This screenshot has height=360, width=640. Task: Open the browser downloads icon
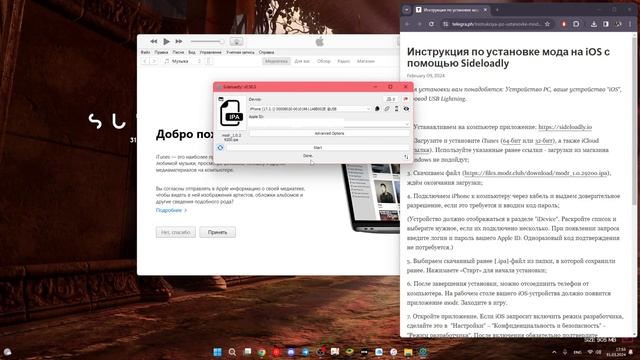pyautogui.click(x=594, y=24)
